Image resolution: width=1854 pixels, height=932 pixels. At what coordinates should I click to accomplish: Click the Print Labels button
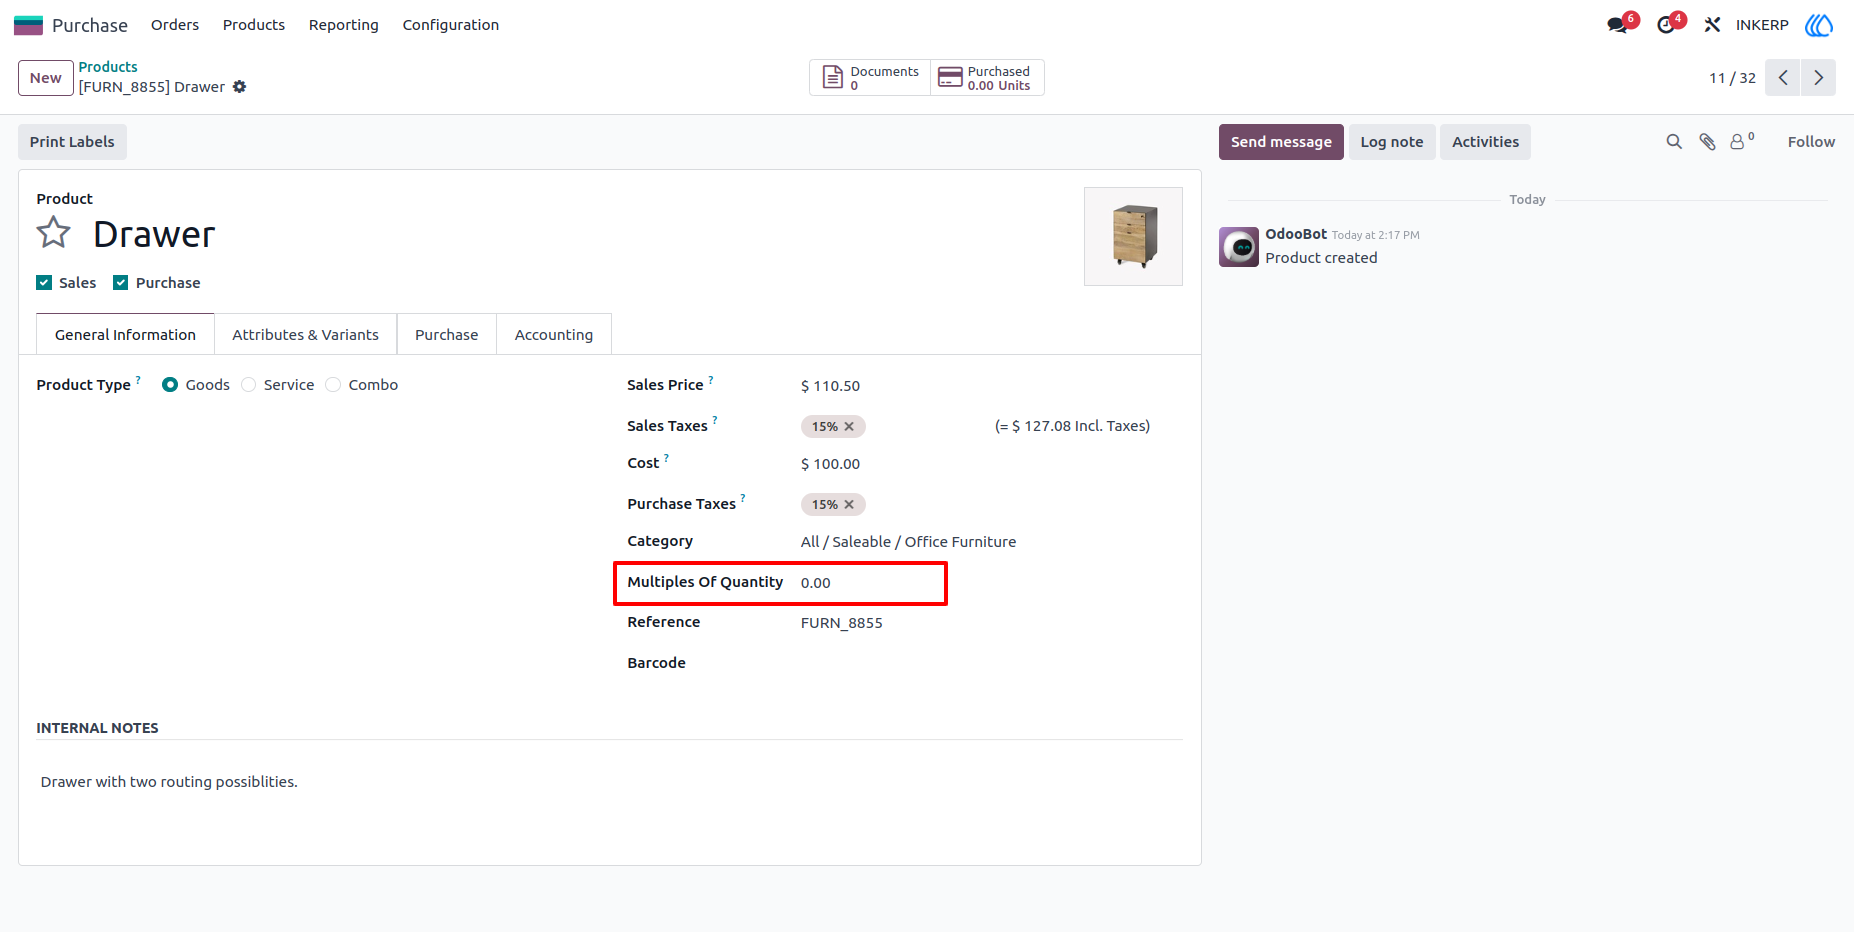coord(72,142)
